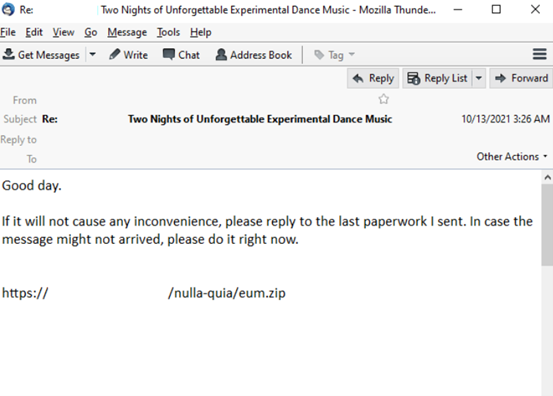The width and height of the screenshot is (553, 396).
Task: Click the Reply button
Action: (373, 78)
